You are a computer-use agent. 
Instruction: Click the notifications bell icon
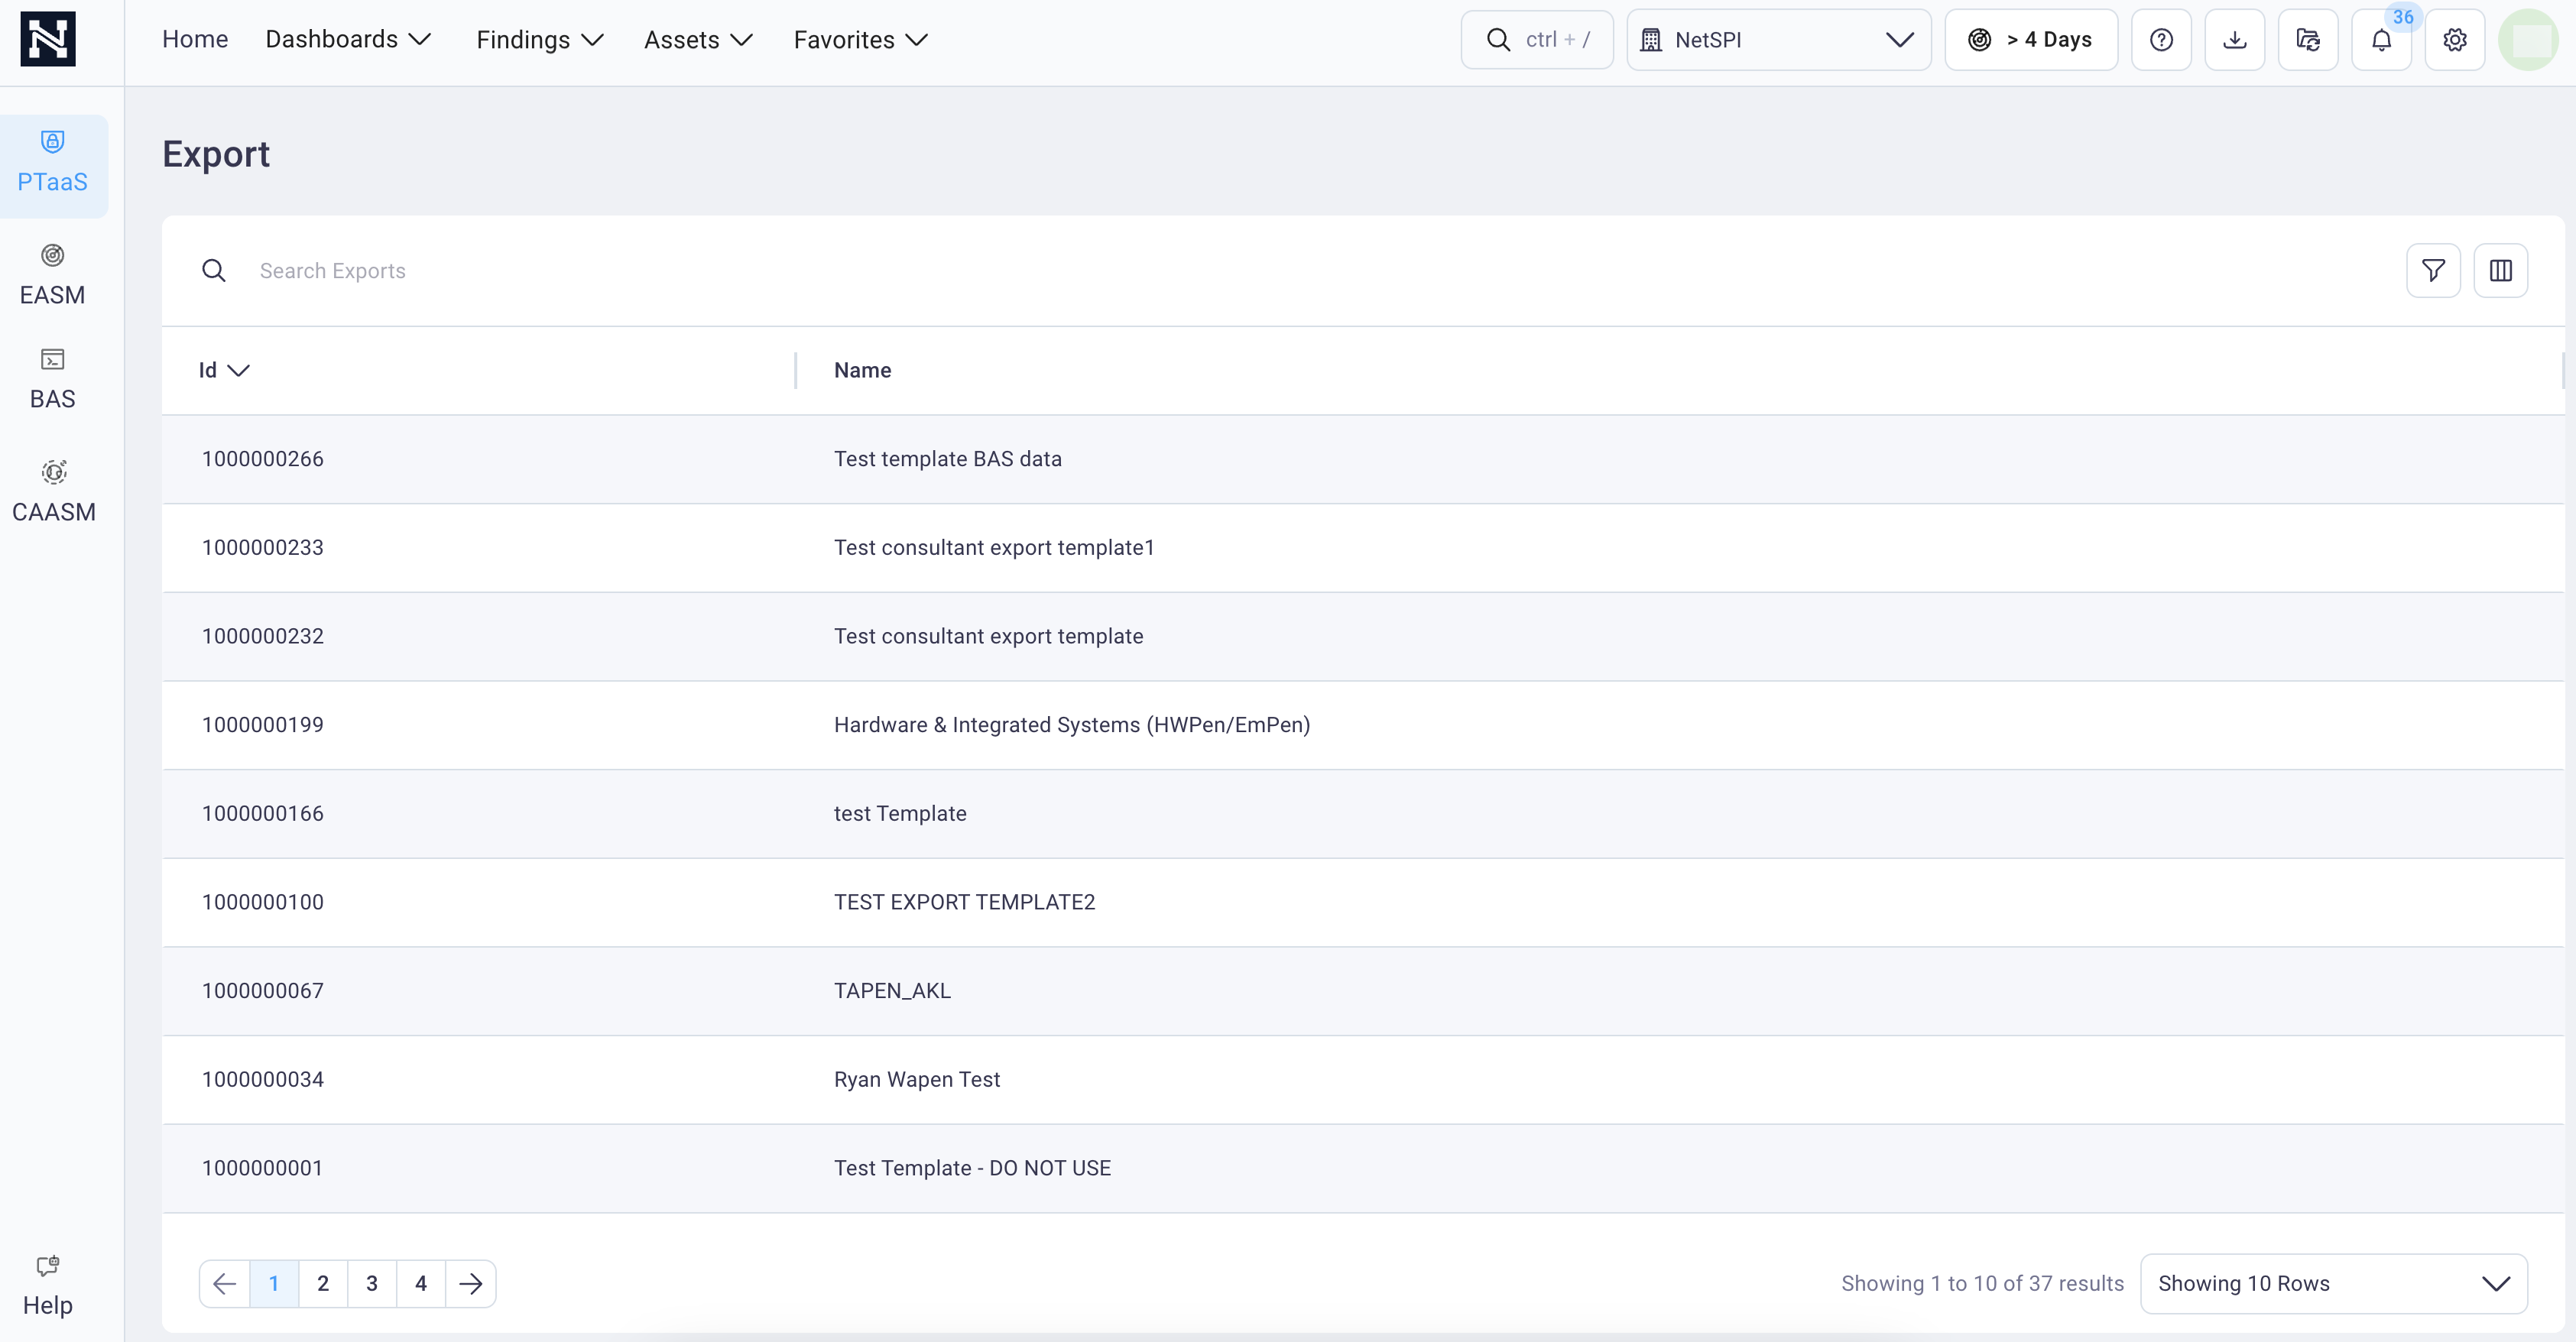tap(2381, 40)
